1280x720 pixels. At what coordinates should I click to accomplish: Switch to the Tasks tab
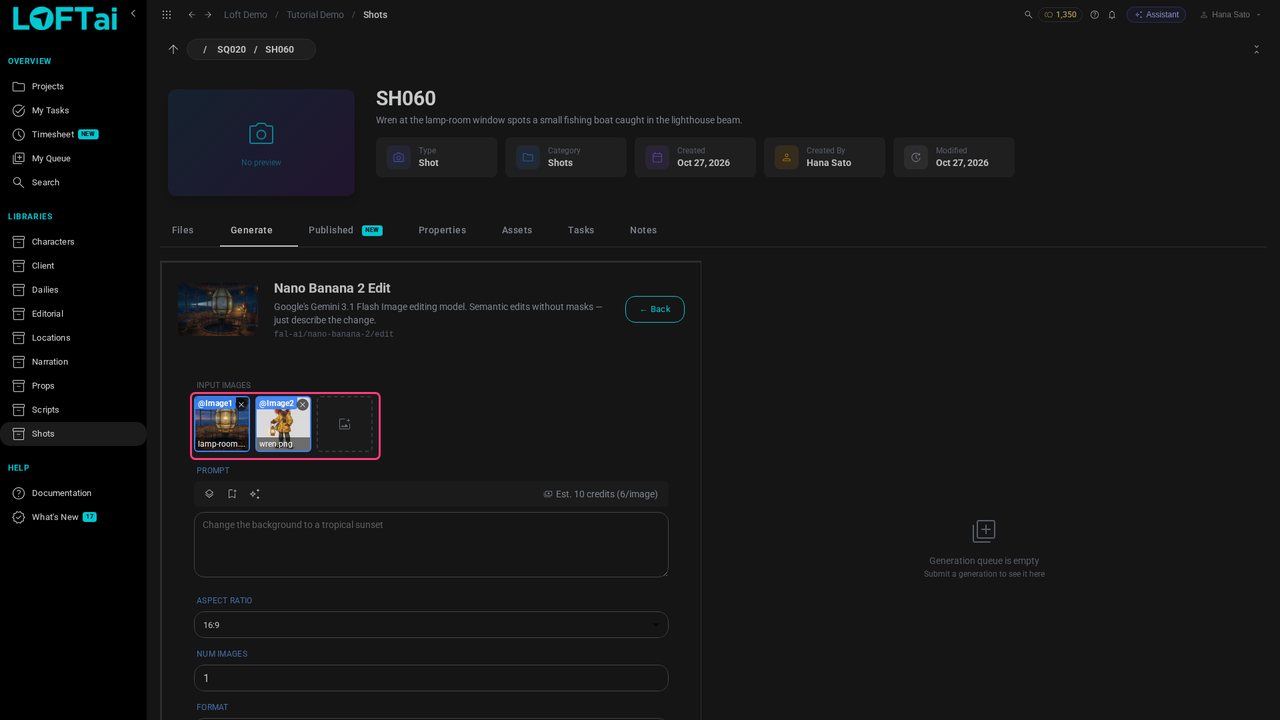[x=581, y=230]
